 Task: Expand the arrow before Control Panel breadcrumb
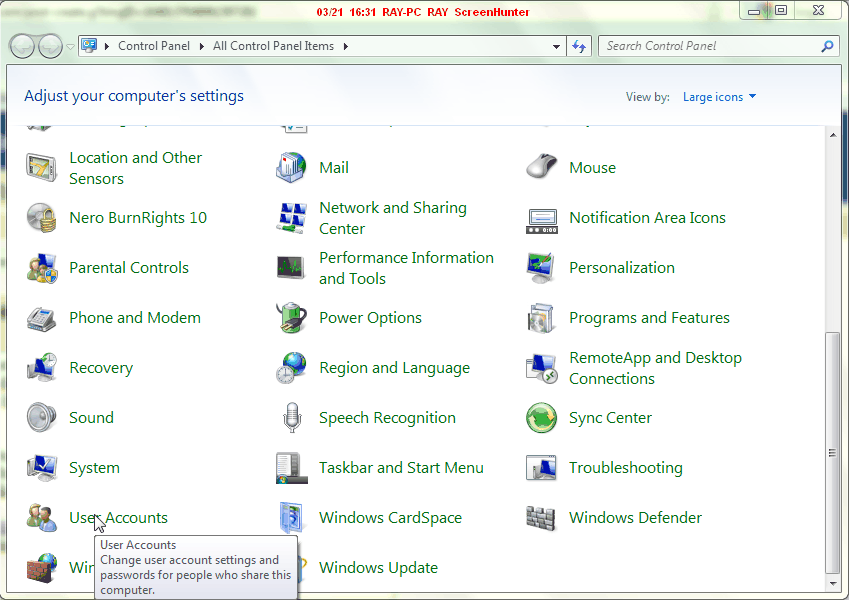tap(107, 47)
